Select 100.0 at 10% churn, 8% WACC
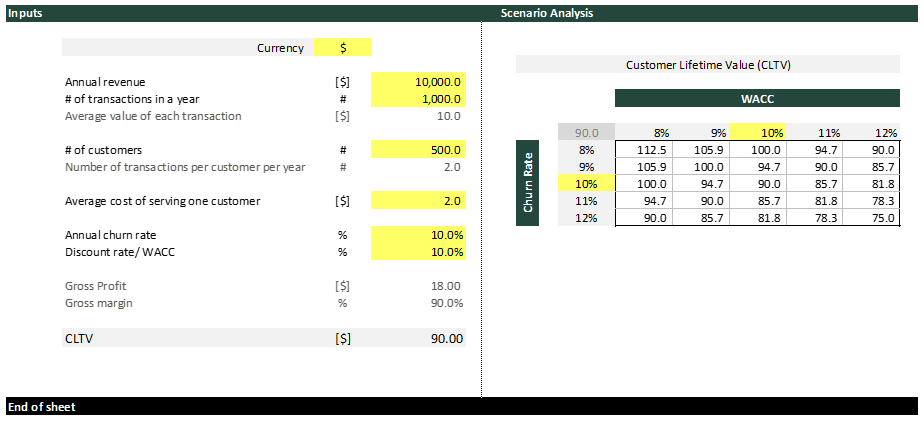Screen dimensions: 924x424 pos(644,184)
